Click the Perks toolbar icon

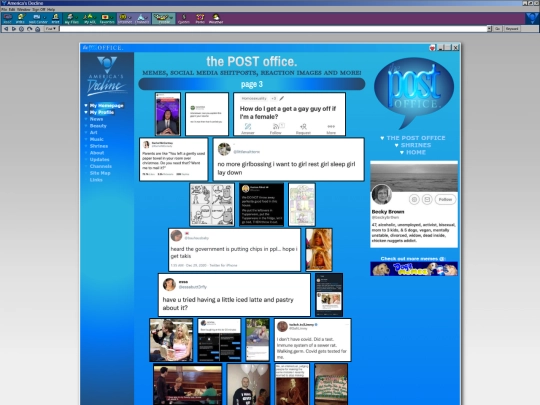(x=200, y=19)
